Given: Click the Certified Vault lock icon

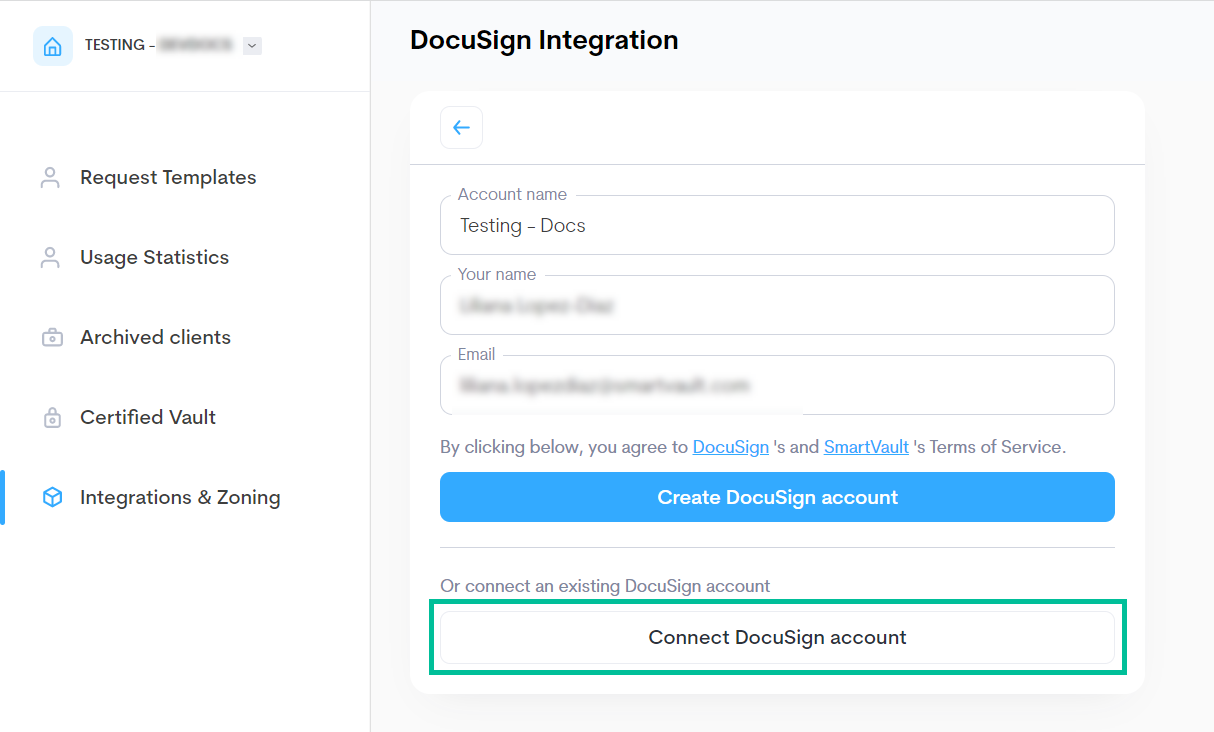Looking at the screenshot, I should 51,417.
